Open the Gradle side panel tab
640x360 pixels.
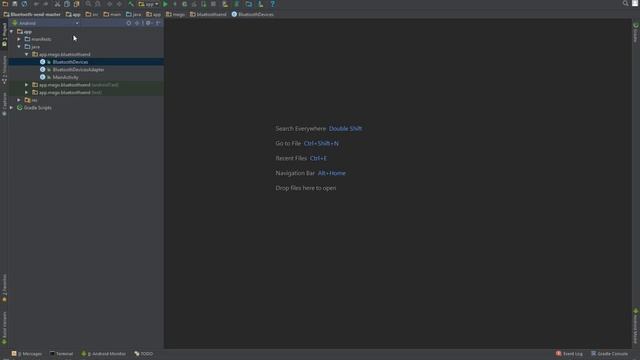pos(636,33)
